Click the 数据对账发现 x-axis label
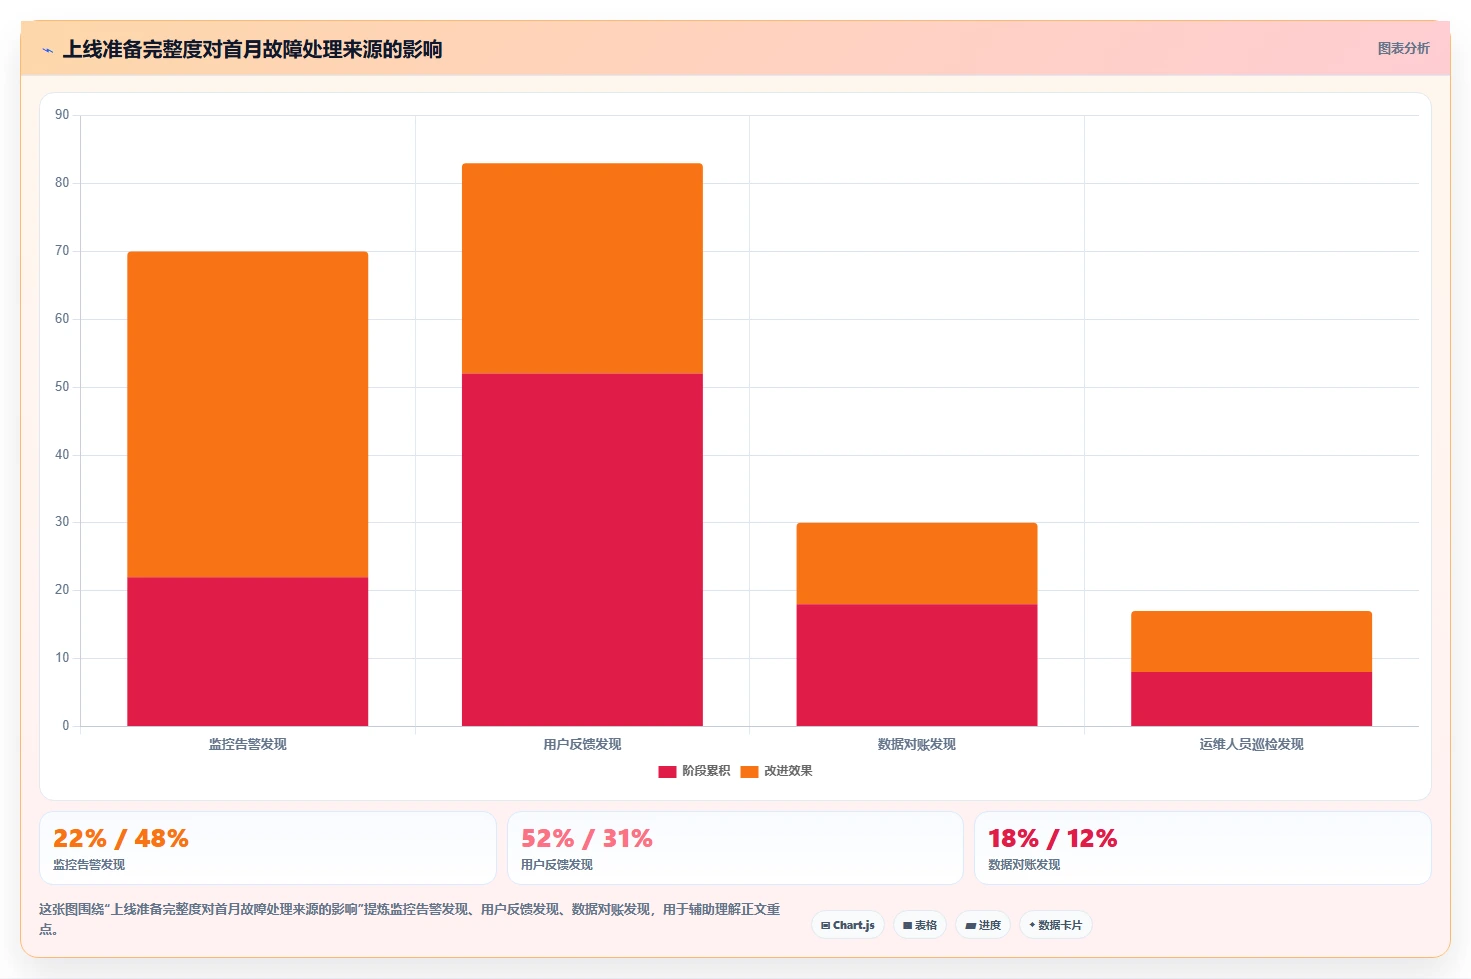 point(917,744)
